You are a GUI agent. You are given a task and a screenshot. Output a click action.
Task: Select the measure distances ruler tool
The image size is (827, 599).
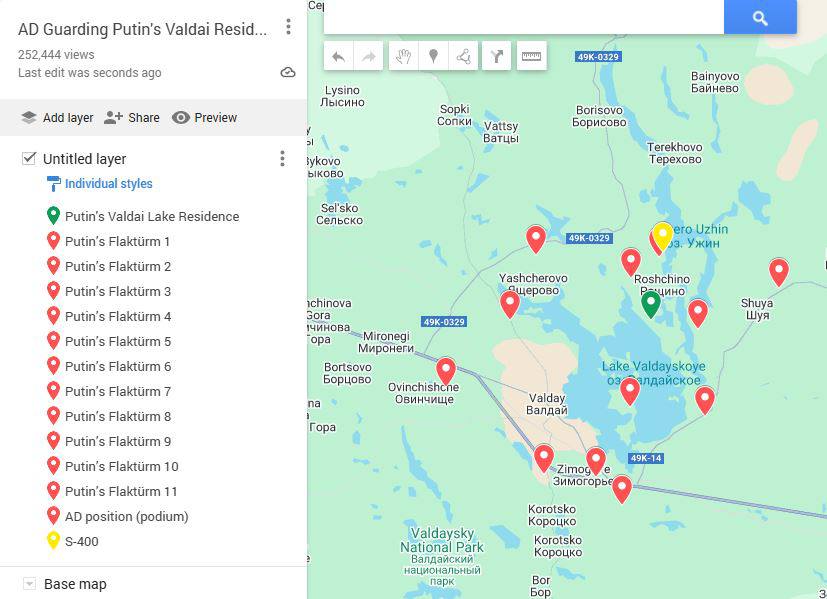[x=532, y=56]
